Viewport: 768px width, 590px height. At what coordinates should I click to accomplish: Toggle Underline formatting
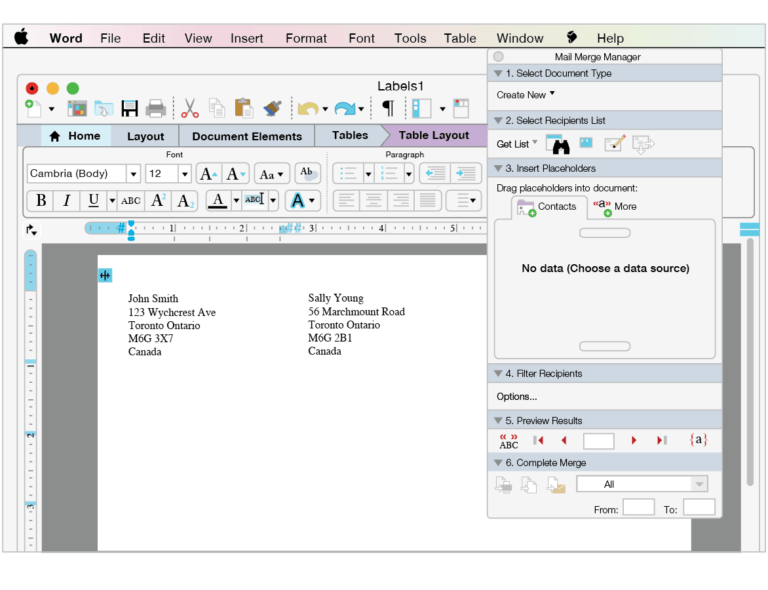coord(93,200)
